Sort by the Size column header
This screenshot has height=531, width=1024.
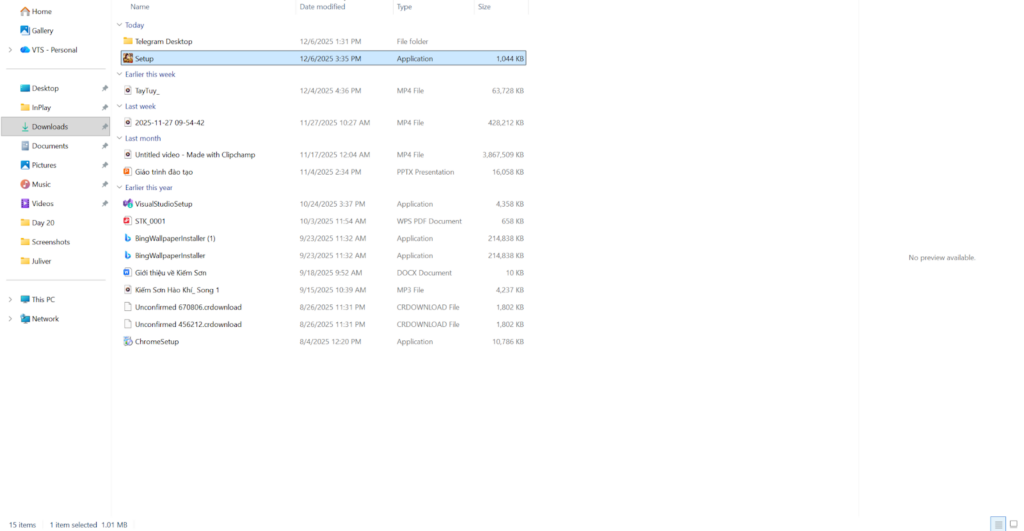(x=484, y=7)
